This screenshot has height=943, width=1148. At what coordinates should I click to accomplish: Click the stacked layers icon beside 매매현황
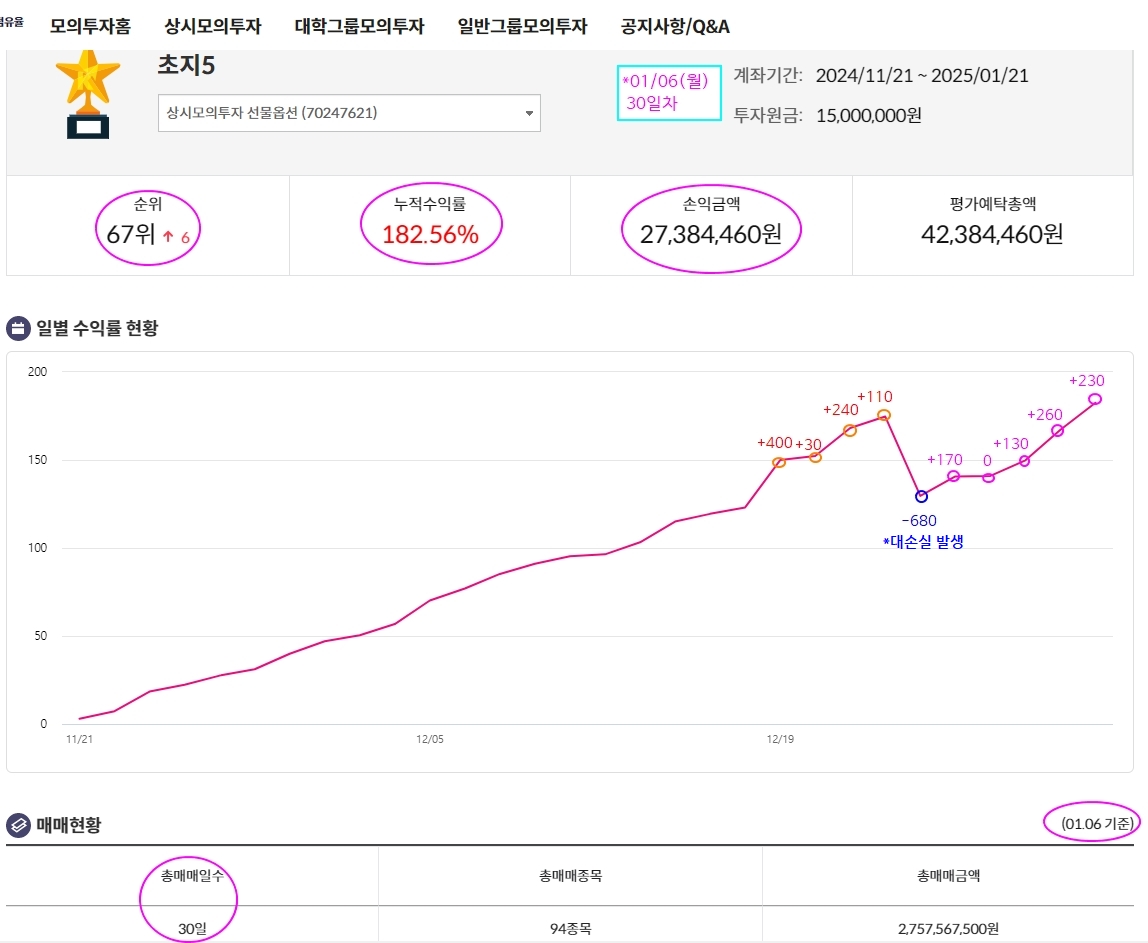tap(18, 825)
